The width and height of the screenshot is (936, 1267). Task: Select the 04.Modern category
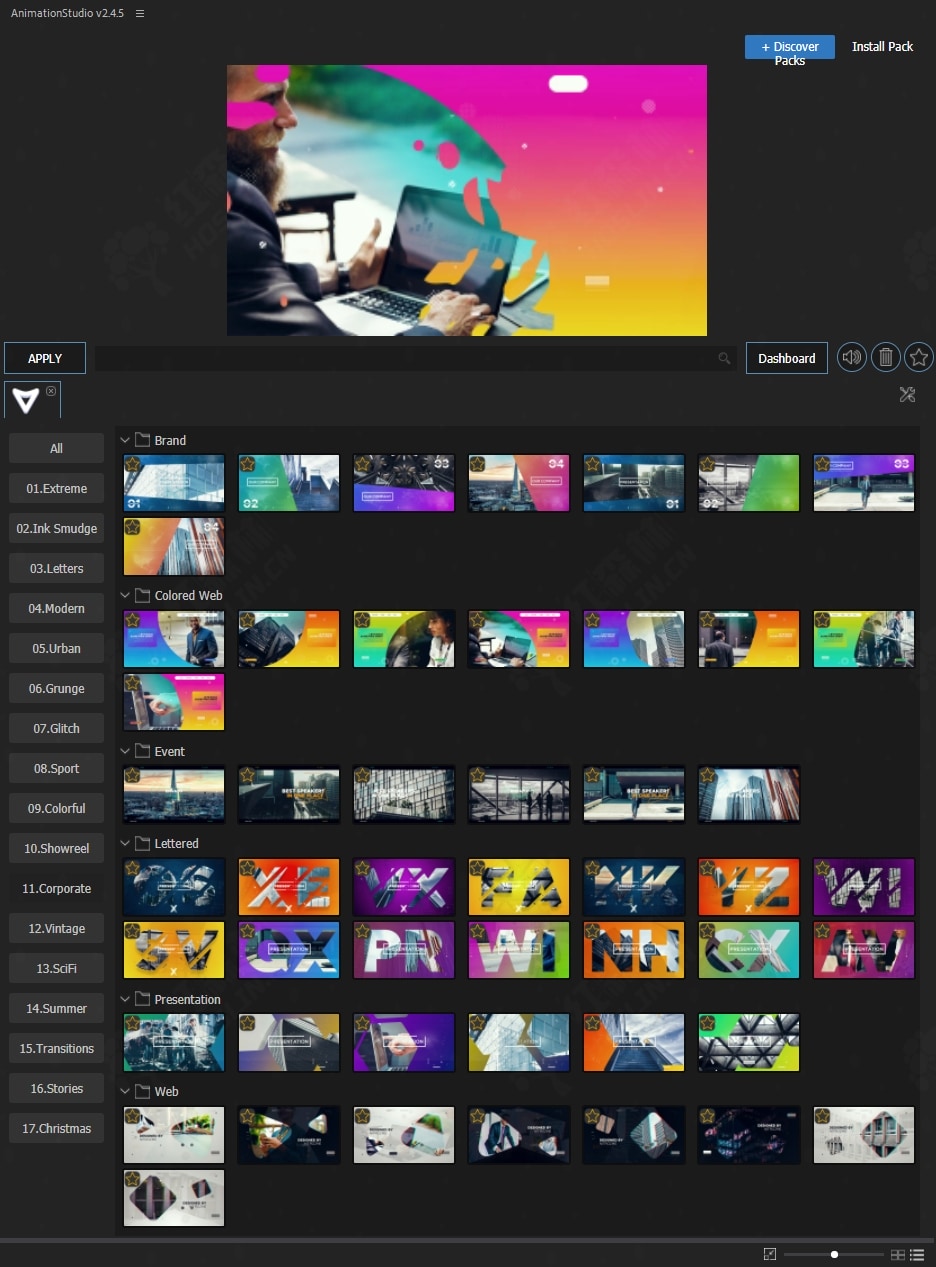pyautogui.click(x=56, y=608)
